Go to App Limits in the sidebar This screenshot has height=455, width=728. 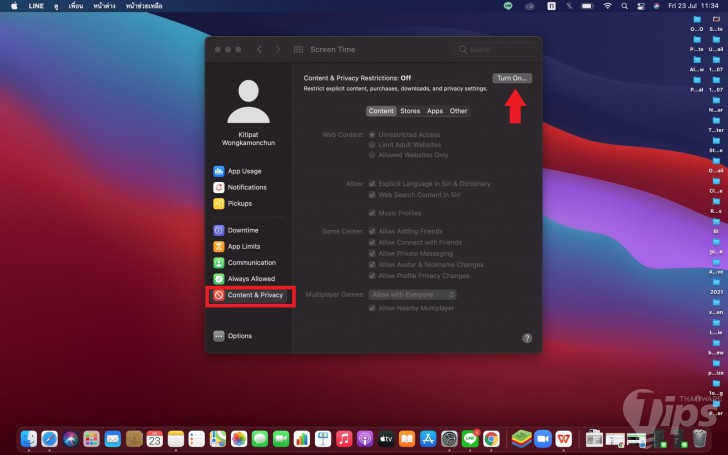point(237,247)
